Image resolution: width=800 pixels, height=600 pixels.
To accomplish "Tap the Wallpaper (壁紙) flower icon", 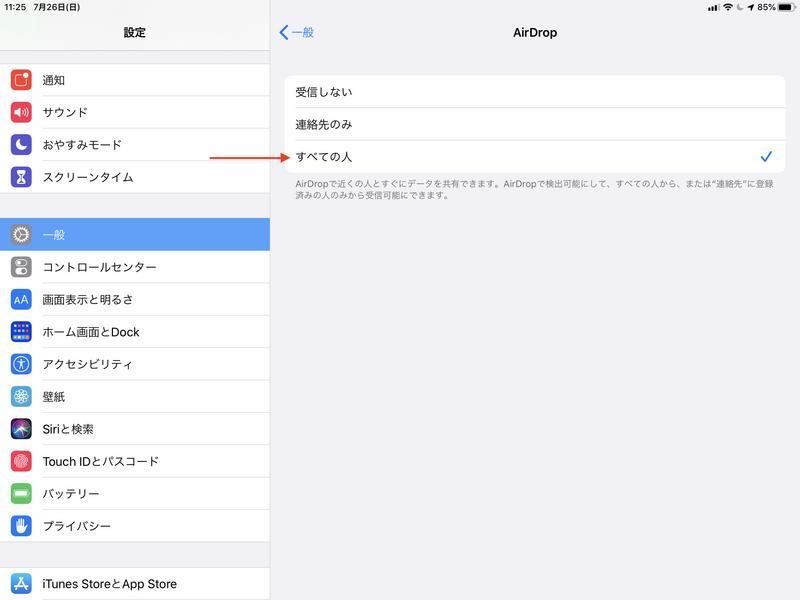I will [21, 396].
